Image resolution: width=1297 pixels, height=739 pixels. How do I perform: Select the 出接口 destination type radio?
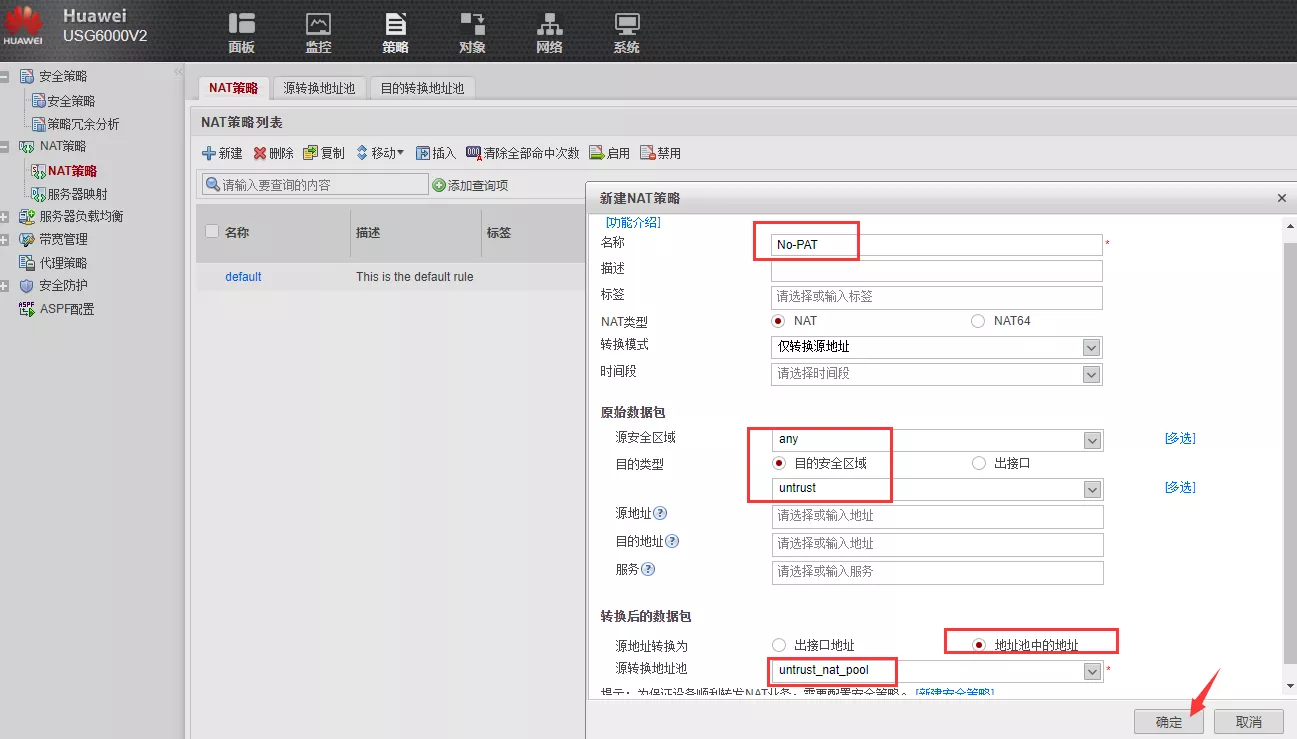tap(979, 463)
